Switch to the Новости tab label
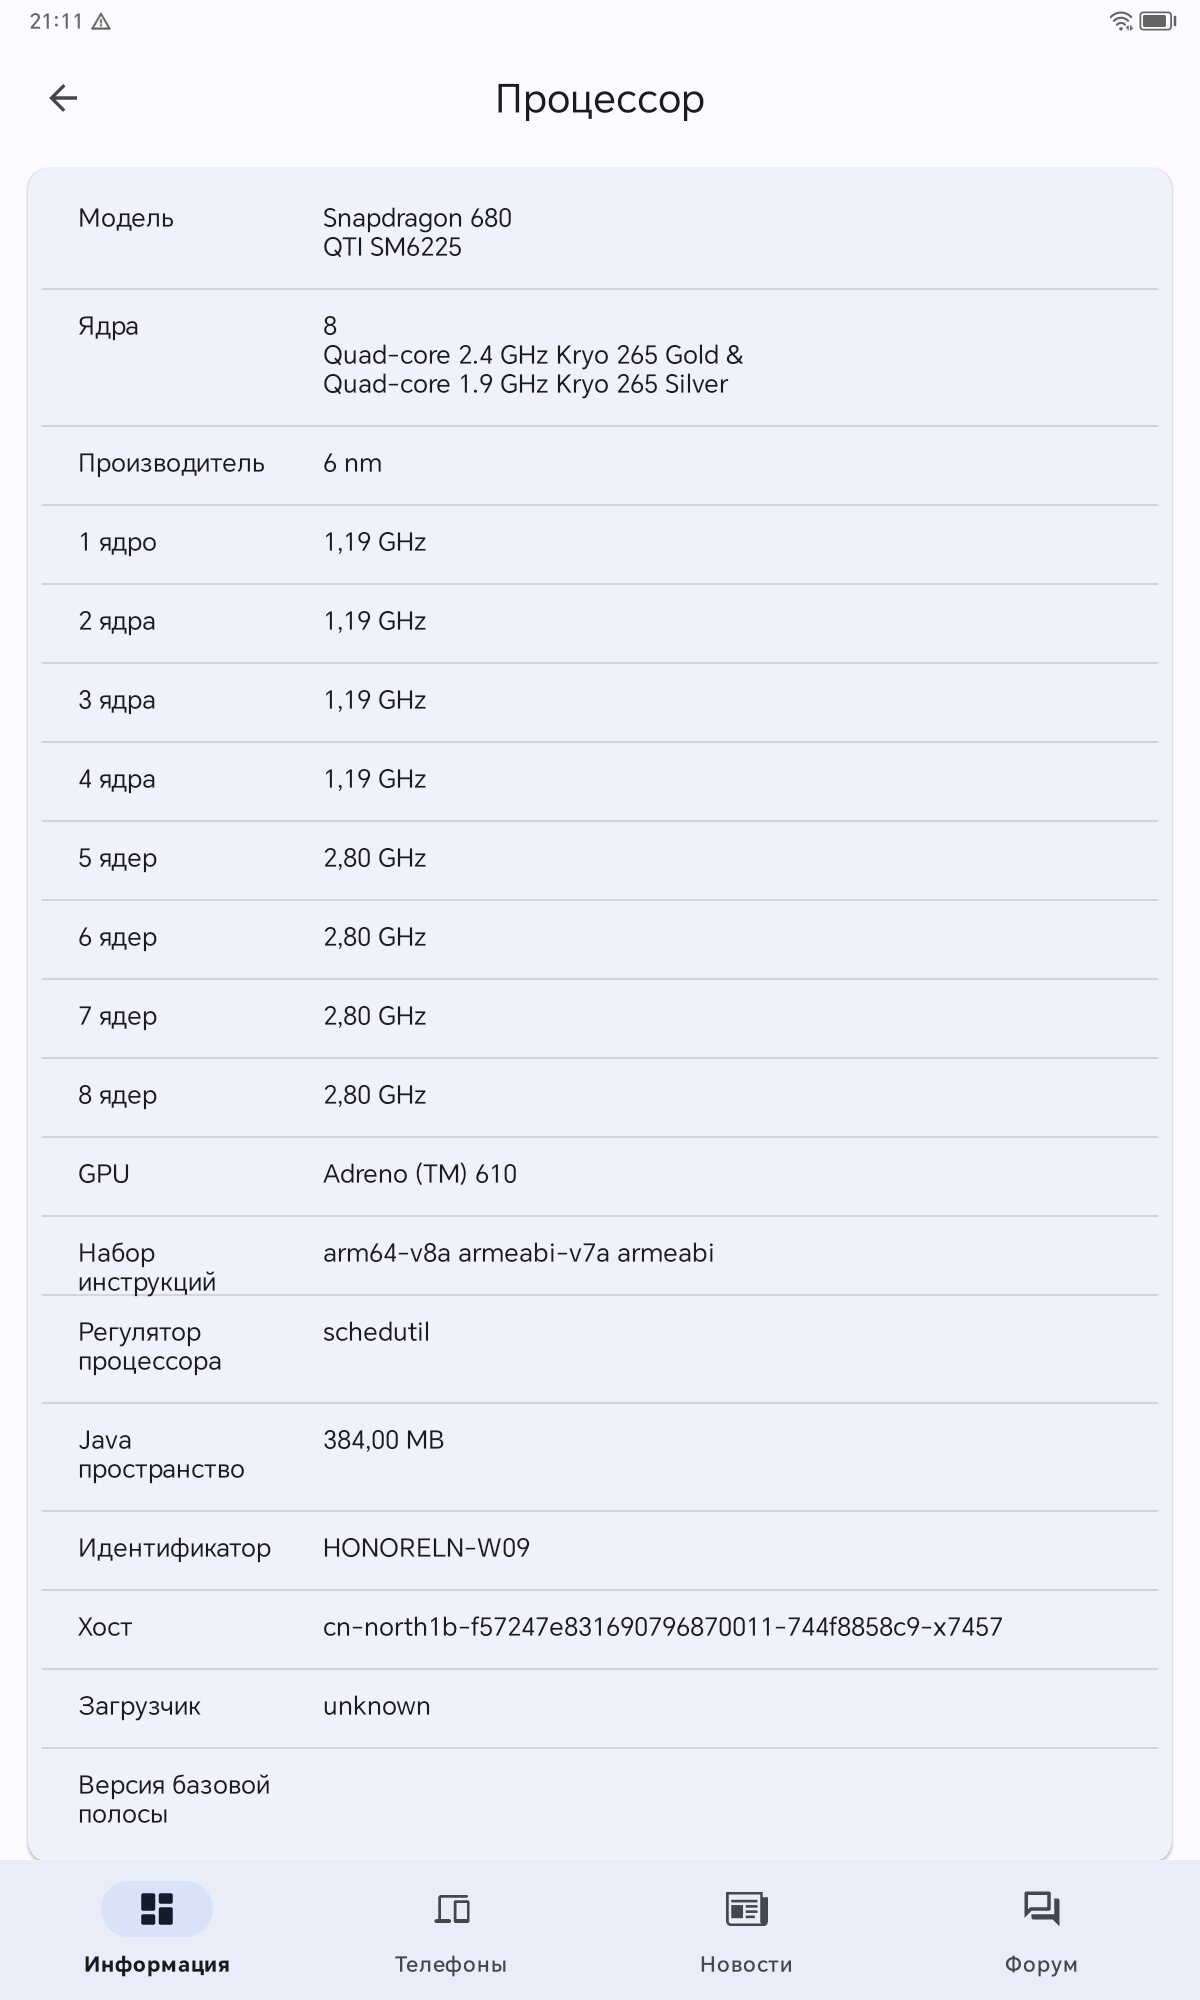This screenshot has height=2000, width=1200. [x=746, y=1964]
